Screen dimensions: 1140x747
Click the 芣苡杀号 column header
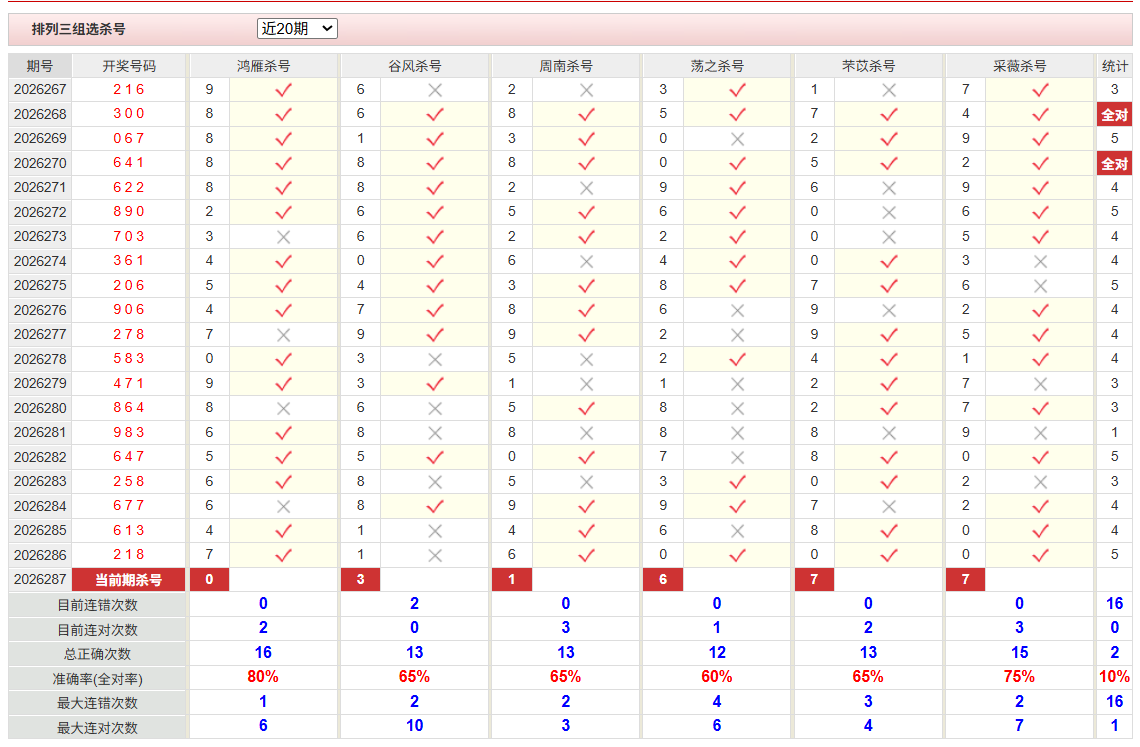click(x=868, y=66)
